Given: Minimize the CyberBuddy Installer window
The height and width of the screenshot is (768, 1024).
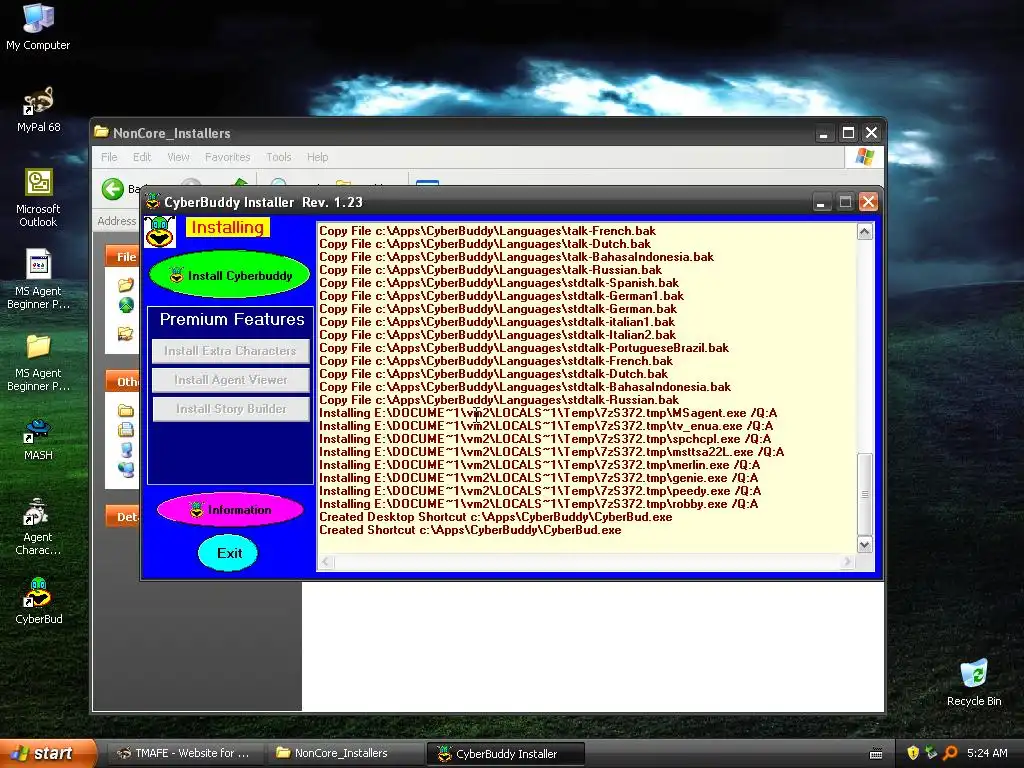Looking at the screenshot, I should tap(821, 202).
